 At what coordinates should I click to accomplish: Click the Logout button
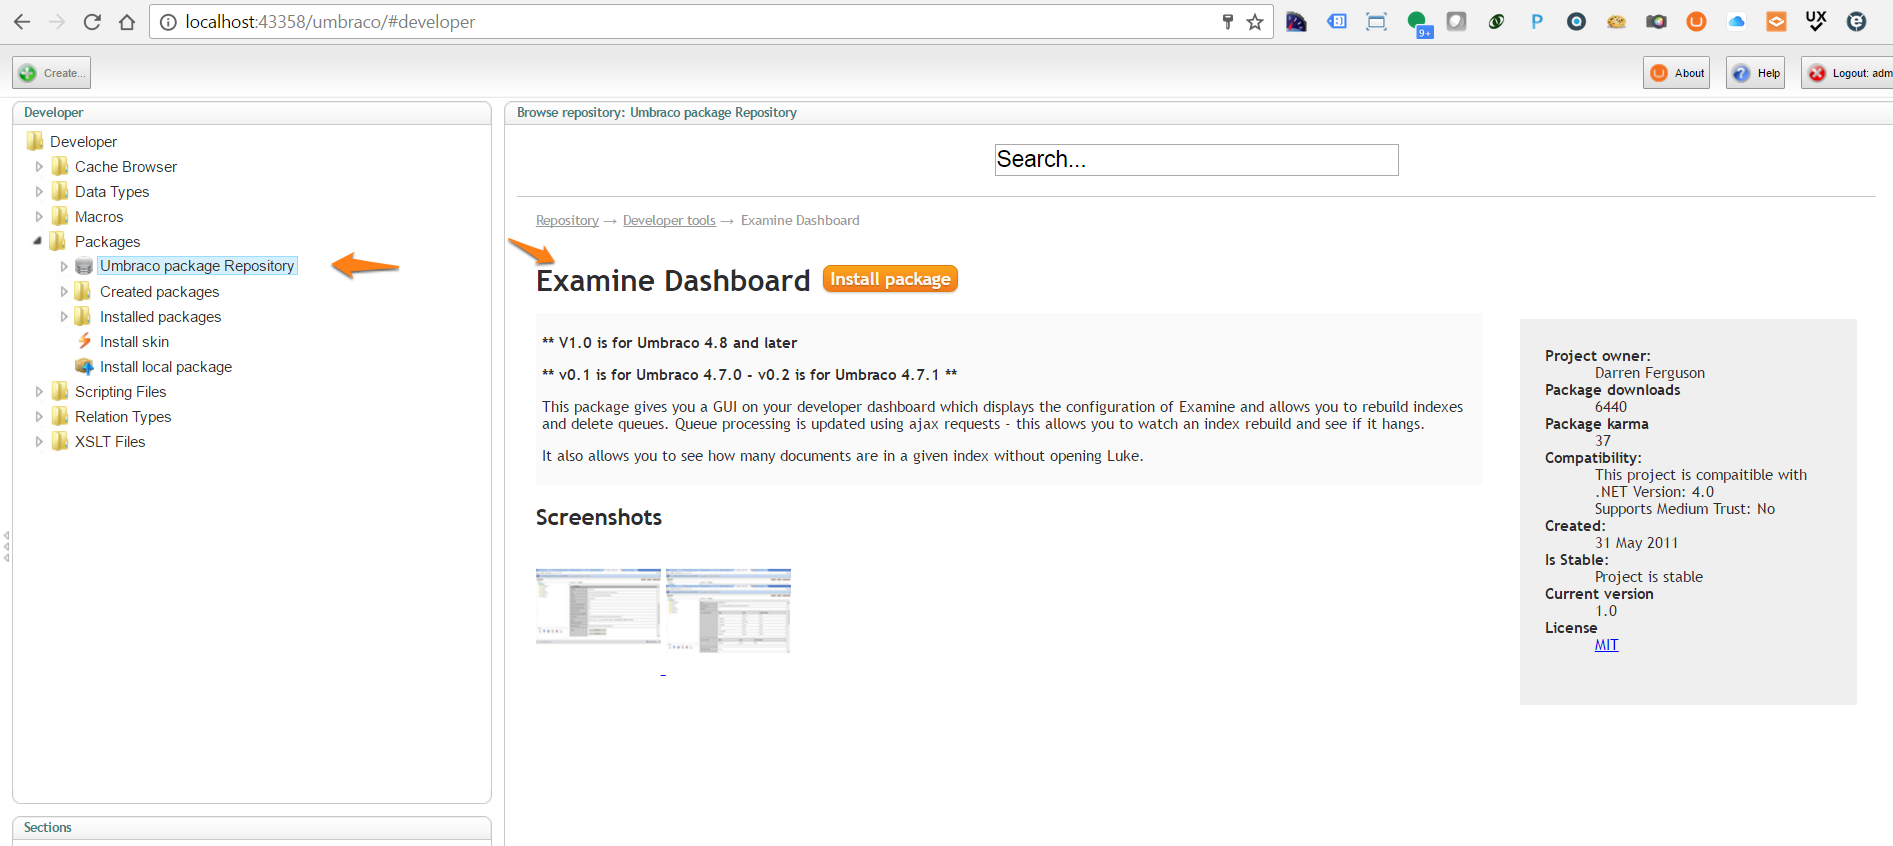[1848, 73]
